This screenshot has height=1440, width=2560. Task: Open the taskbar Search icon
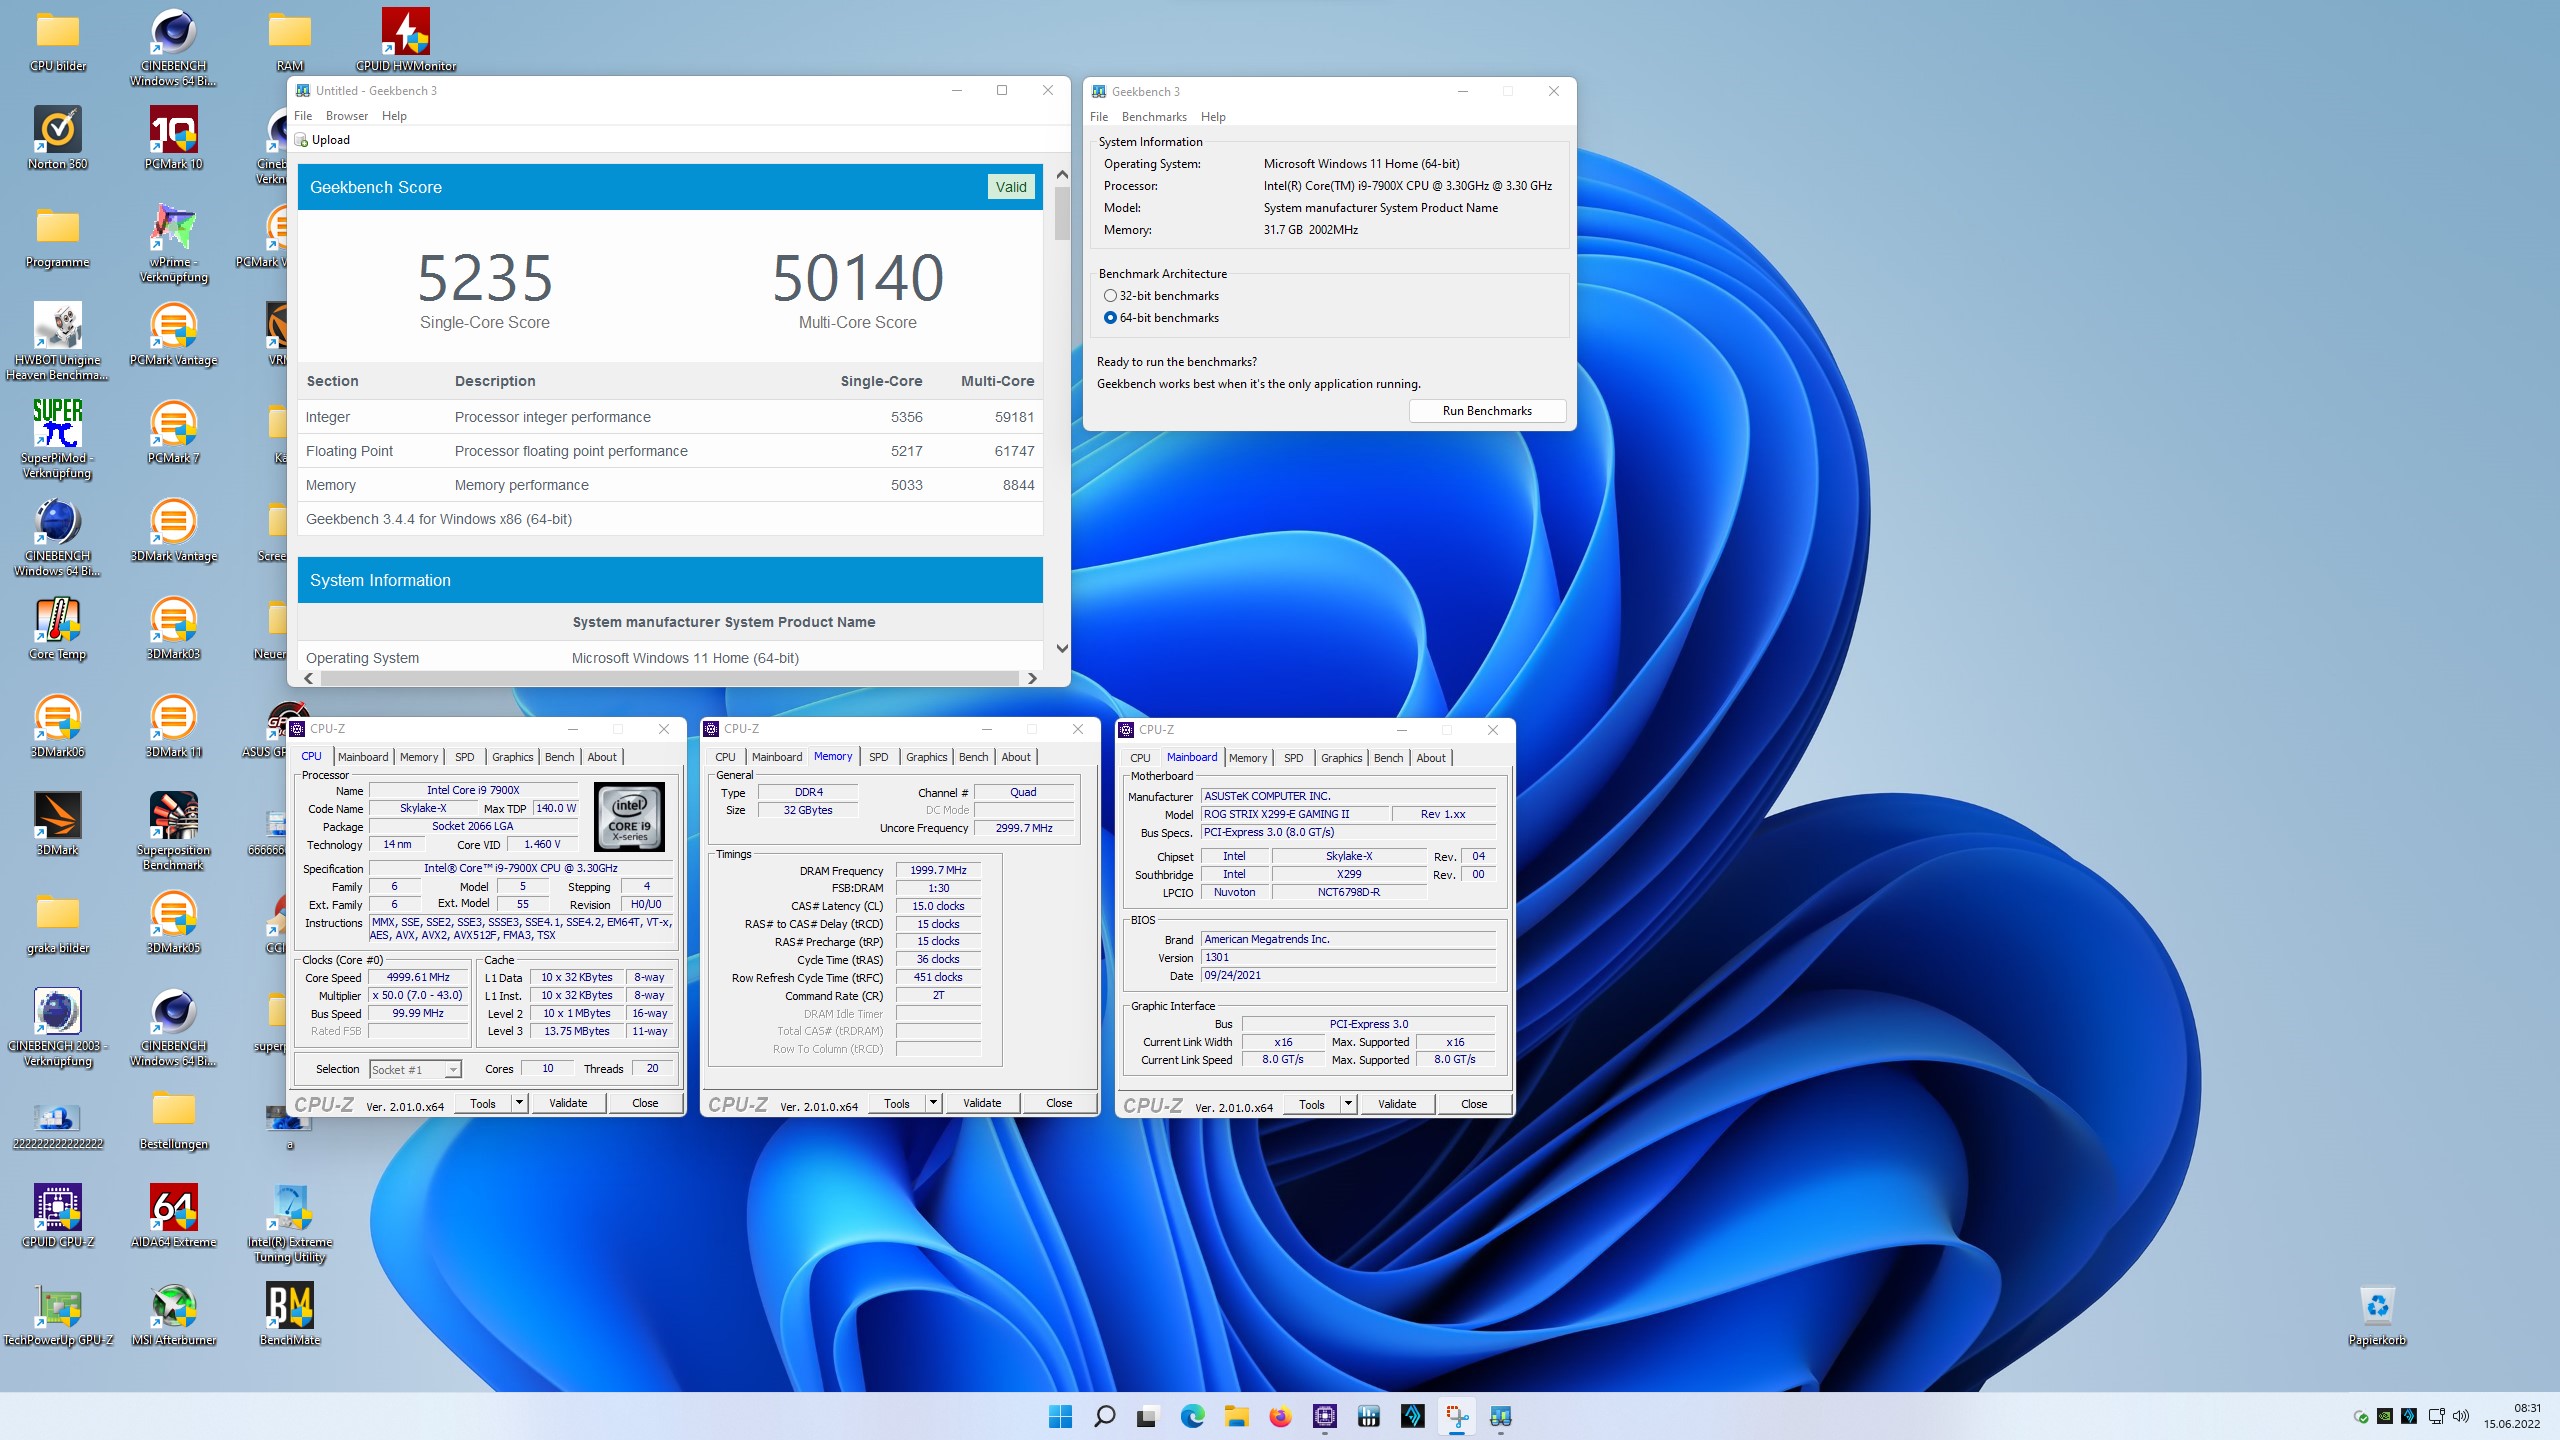[1104, 1416]
